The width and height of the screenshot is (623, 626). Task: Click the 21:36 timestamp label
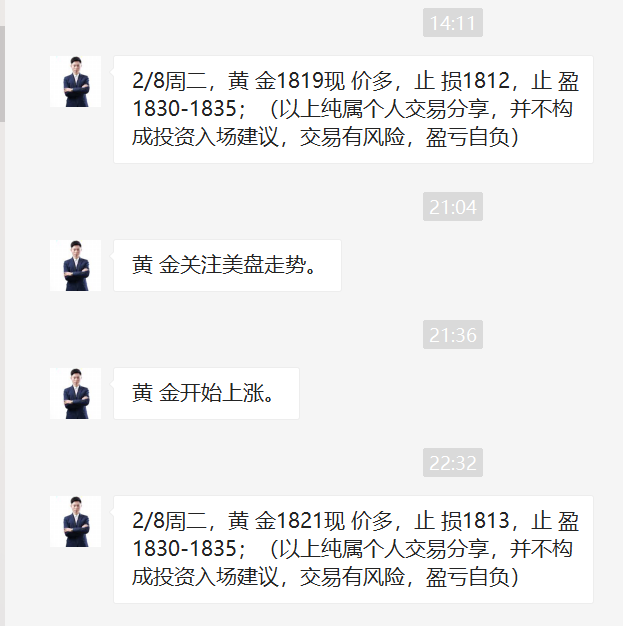click(x=453, y=335)
